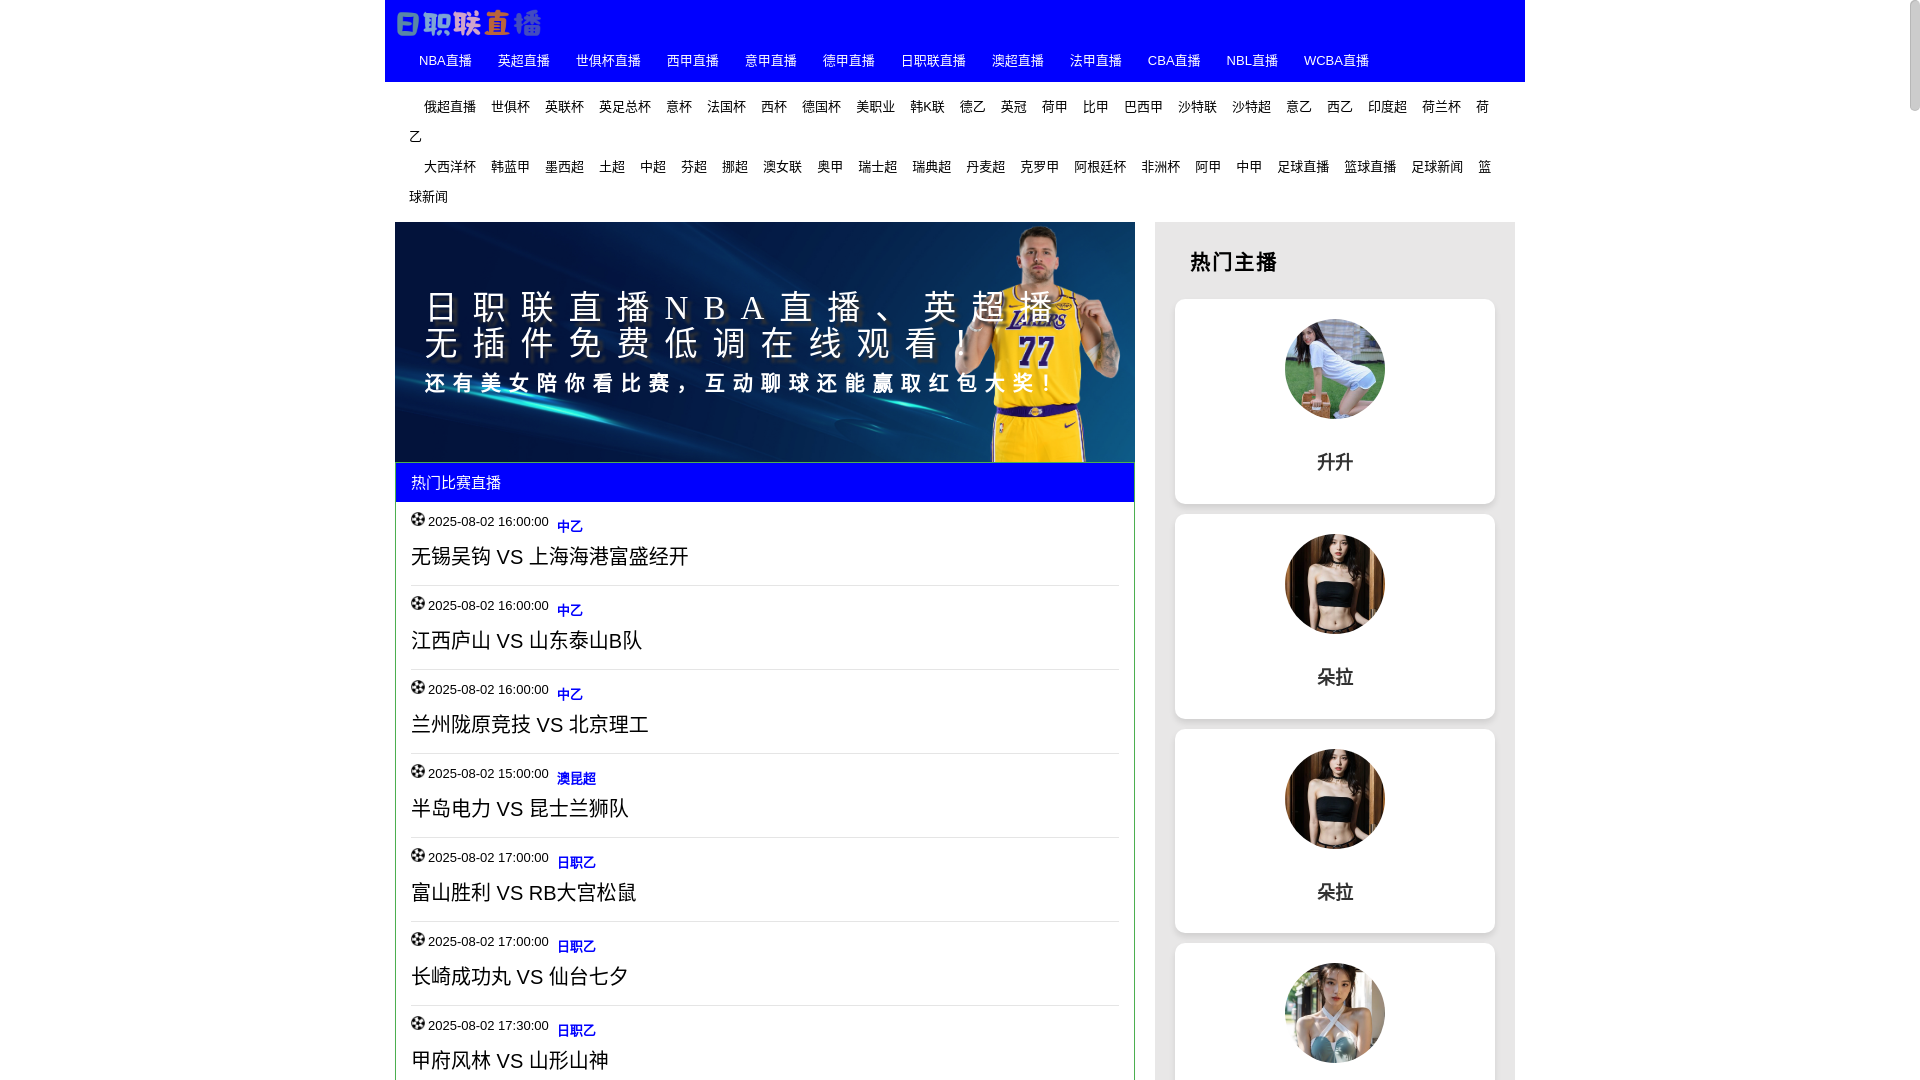Click 澳昆超 league tag
Screen dimensions: 1920x1080
(576, 778)
